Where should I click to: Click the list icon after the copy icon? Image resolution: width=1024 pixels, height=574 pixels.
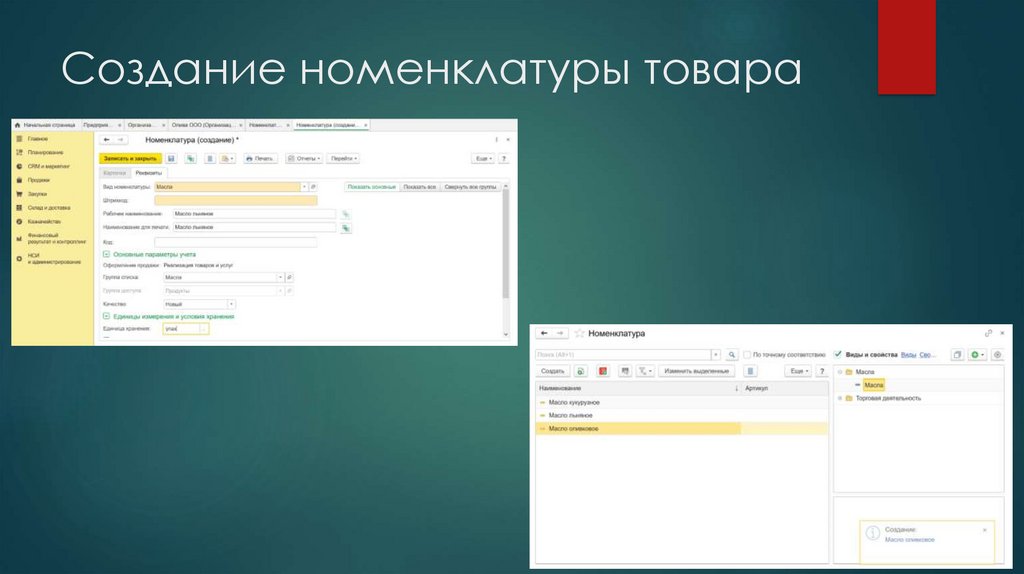(x=210, y=159)
